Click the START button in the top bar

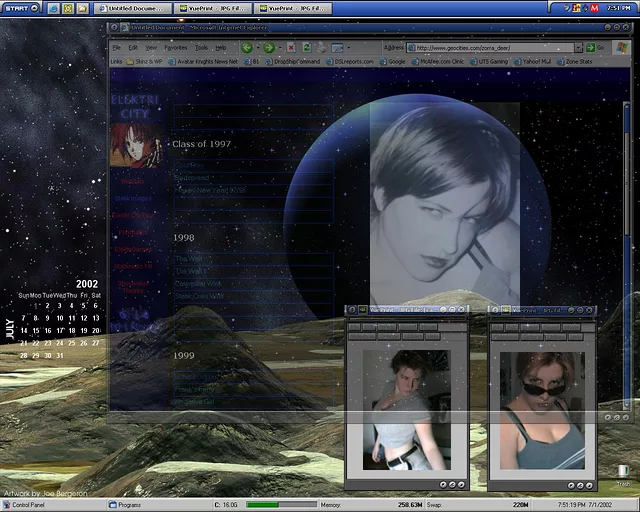pos(20,7)
